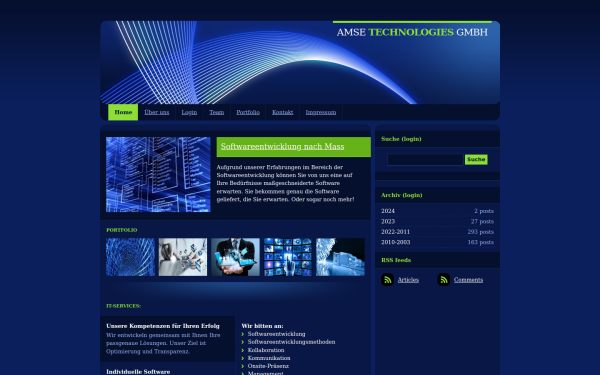
Task: Select the Onsite-Präsenz list item
Action: click(268, 366)
